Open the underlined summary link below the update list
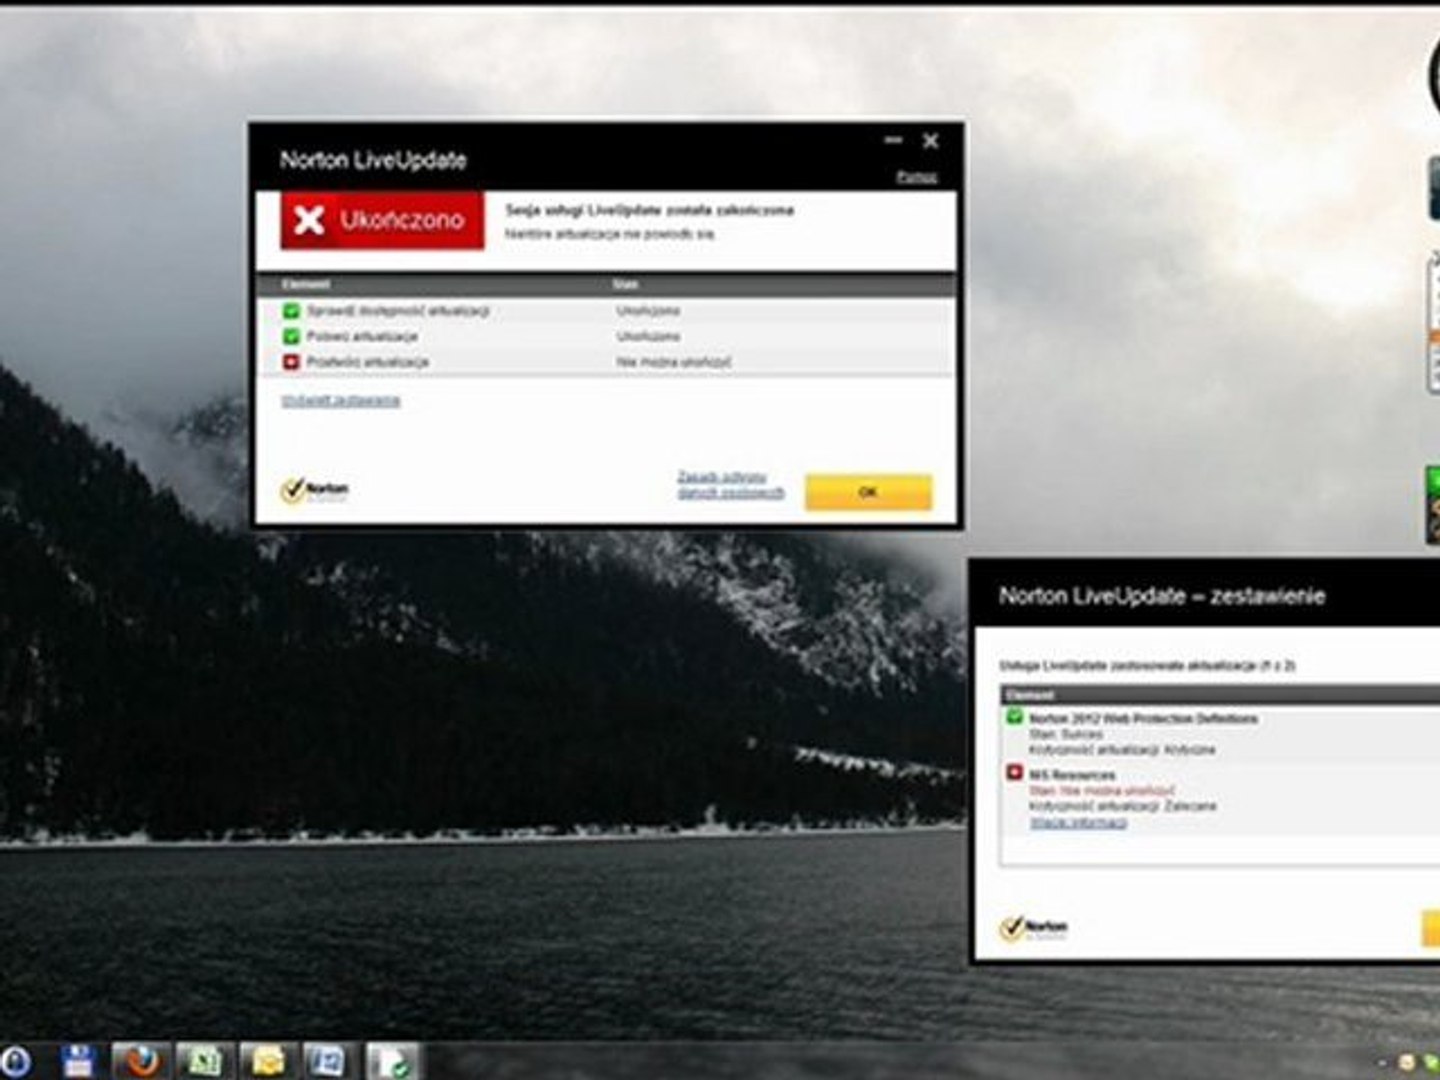 (x=341, y=401)
